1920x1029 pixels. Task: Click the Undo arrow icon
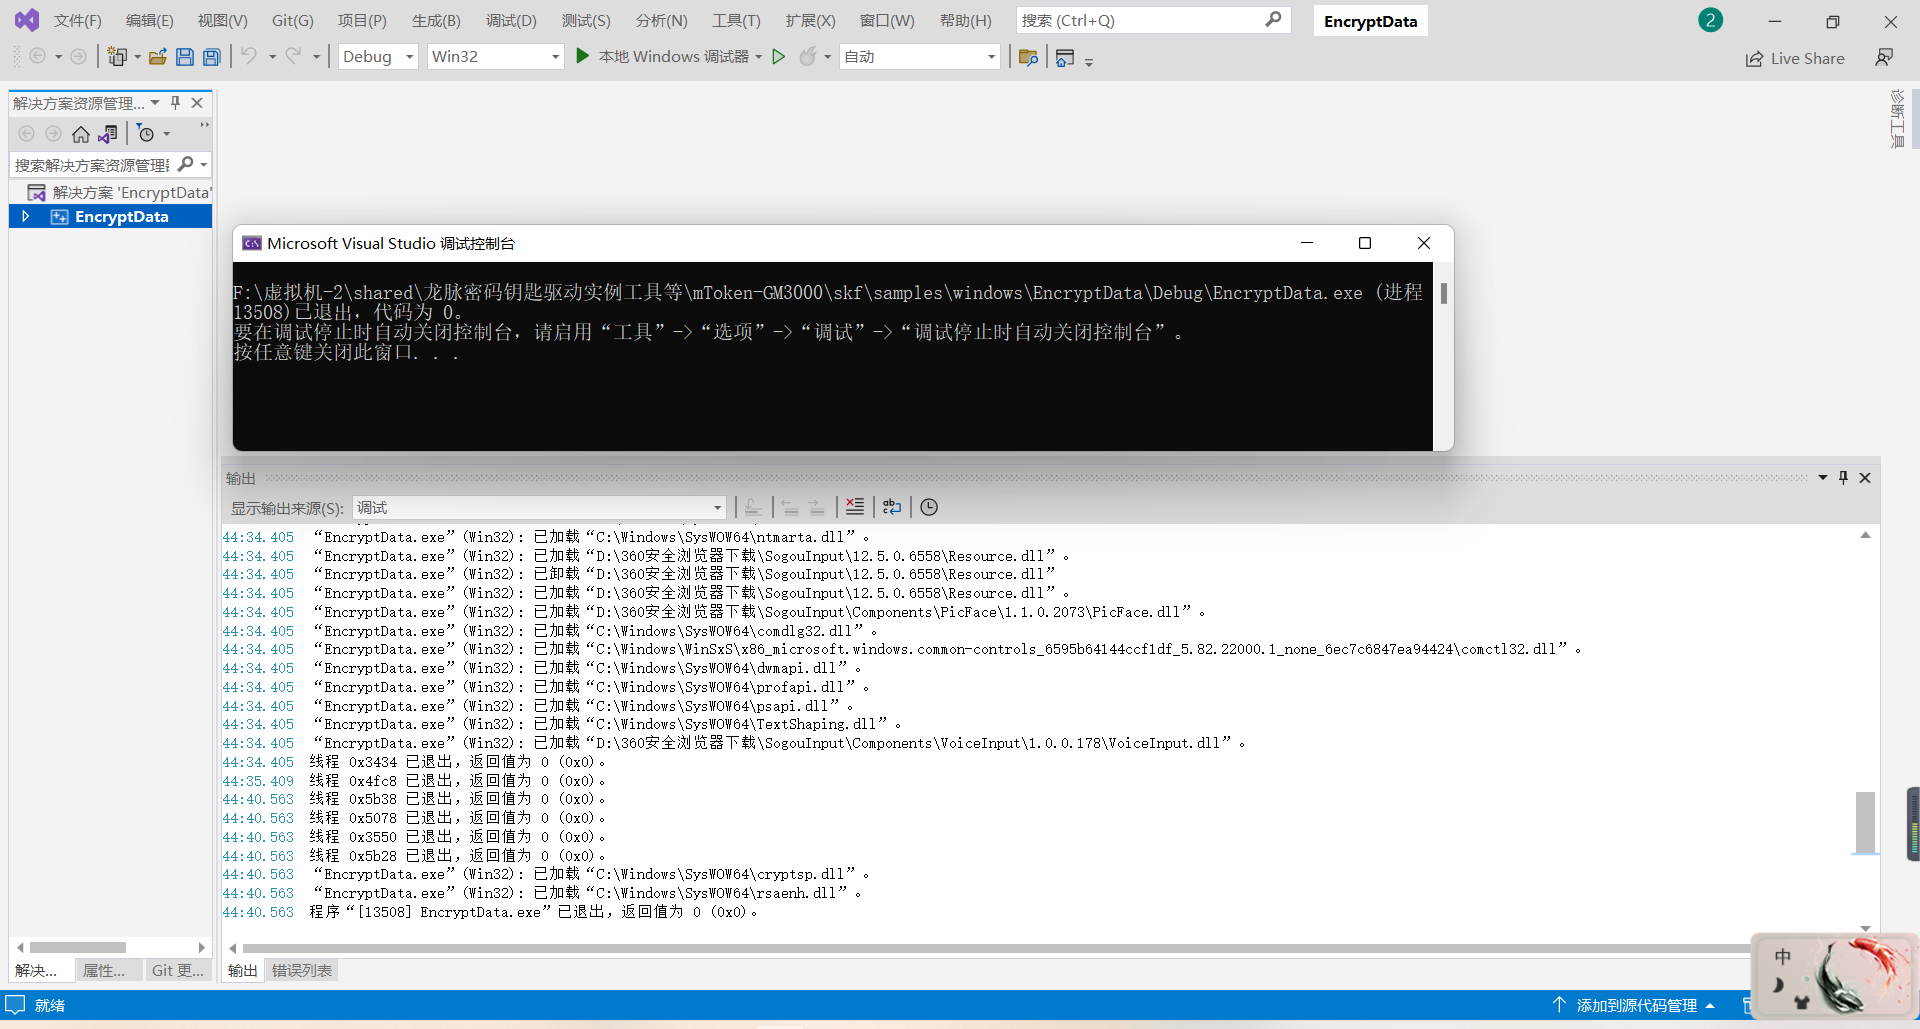pyautogui.click(x=249, y=56)
